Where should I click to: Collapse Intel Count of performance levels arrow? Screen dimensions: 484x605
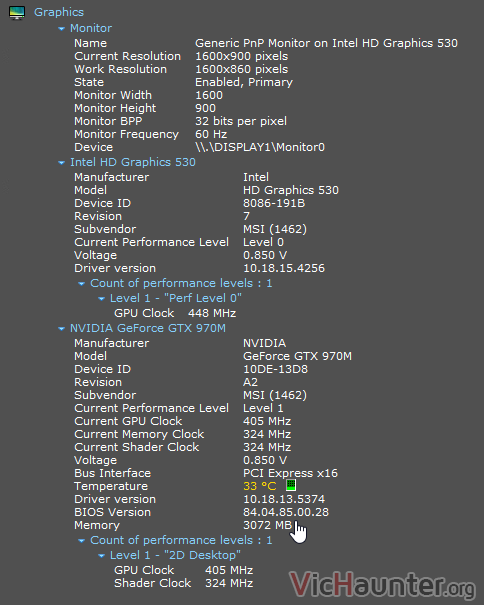81,284
